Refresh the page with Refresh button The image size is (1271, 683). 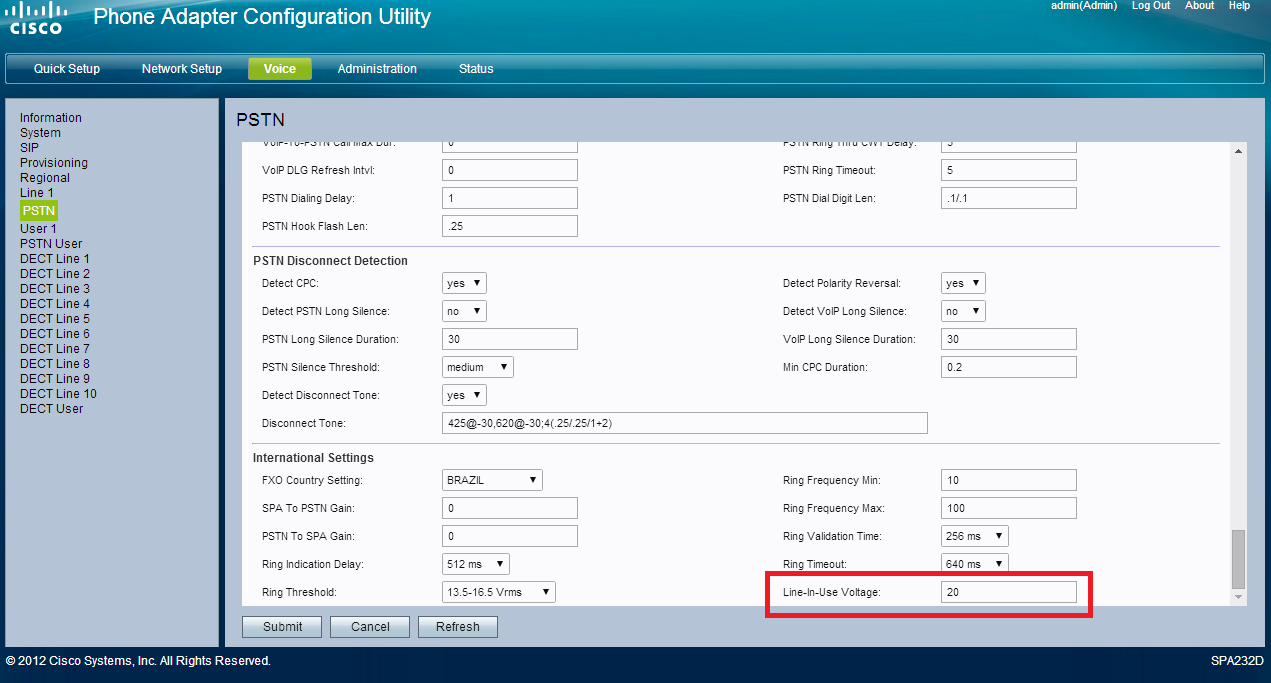[x=458, y=627]
